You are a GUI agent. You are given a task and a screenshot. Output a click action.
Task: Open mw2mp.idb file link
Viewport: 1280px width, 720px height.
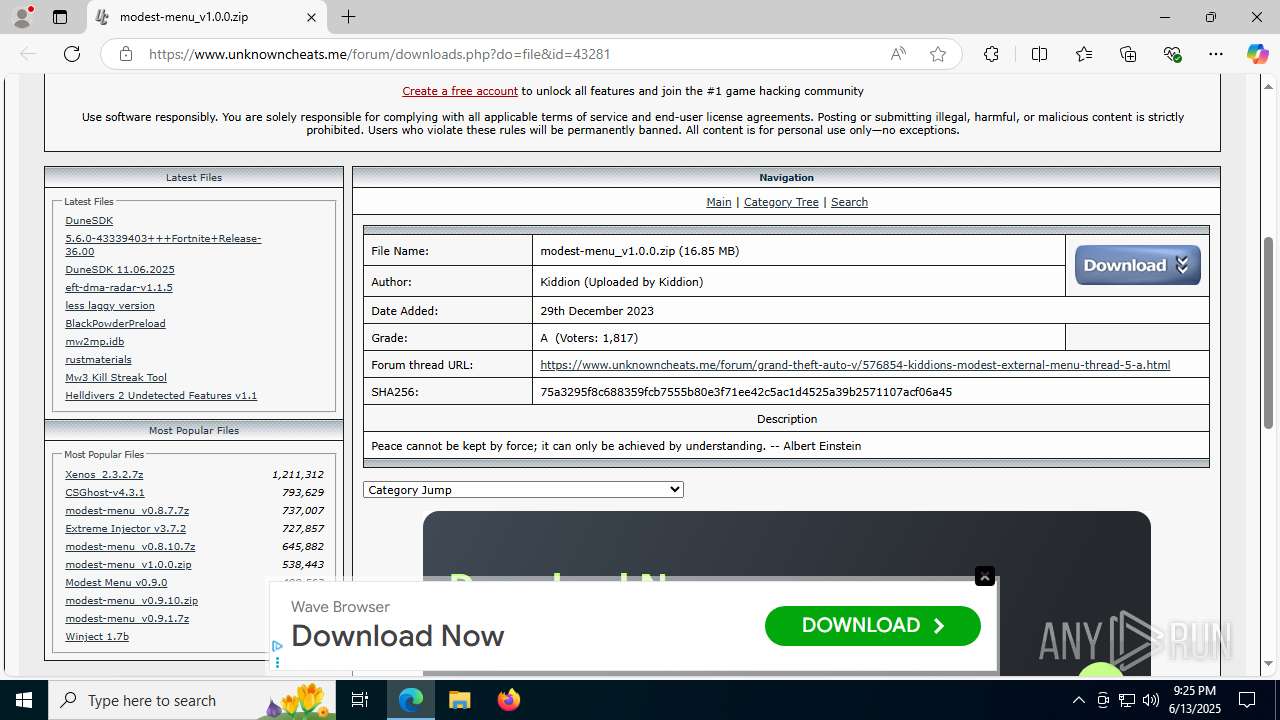pos(95,342)
